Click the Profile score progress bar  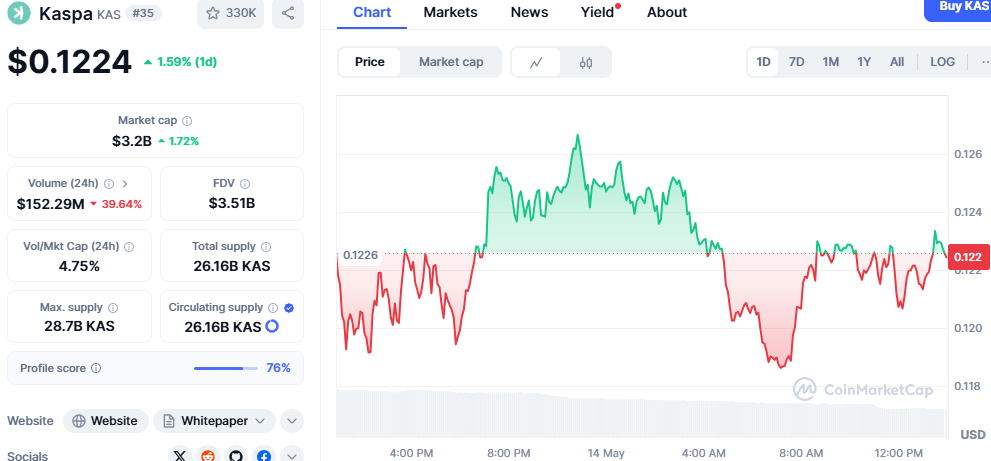click(x=225, y=368)
